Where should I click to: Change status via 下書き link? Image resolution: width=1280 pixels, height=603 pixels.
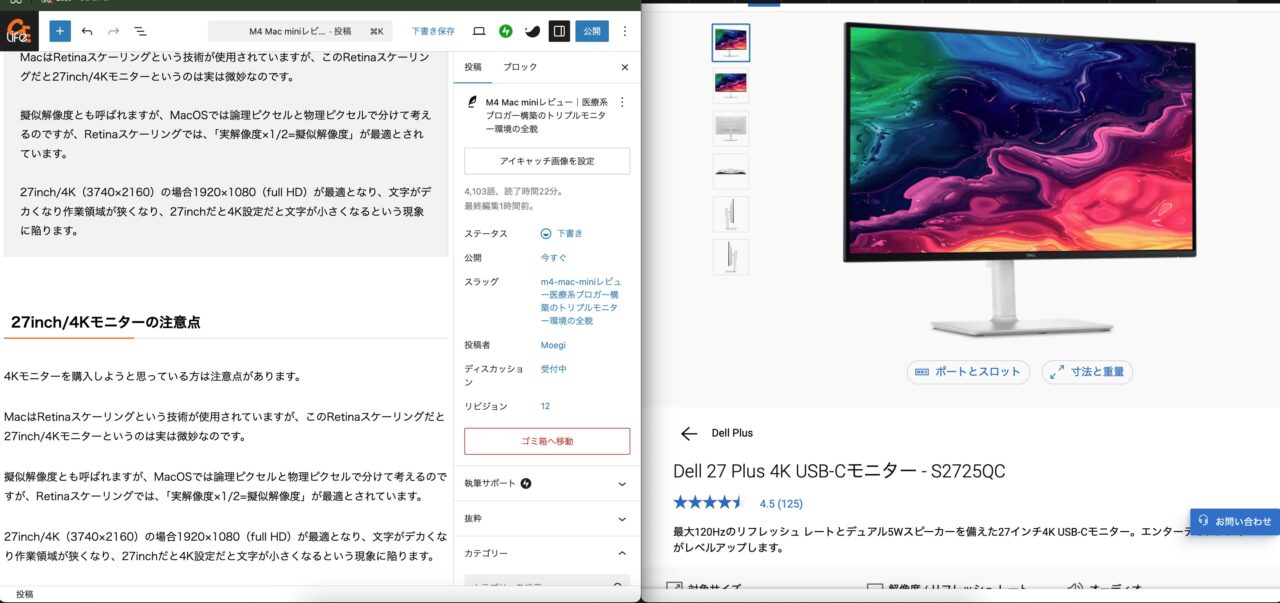(x=569, y=233)
